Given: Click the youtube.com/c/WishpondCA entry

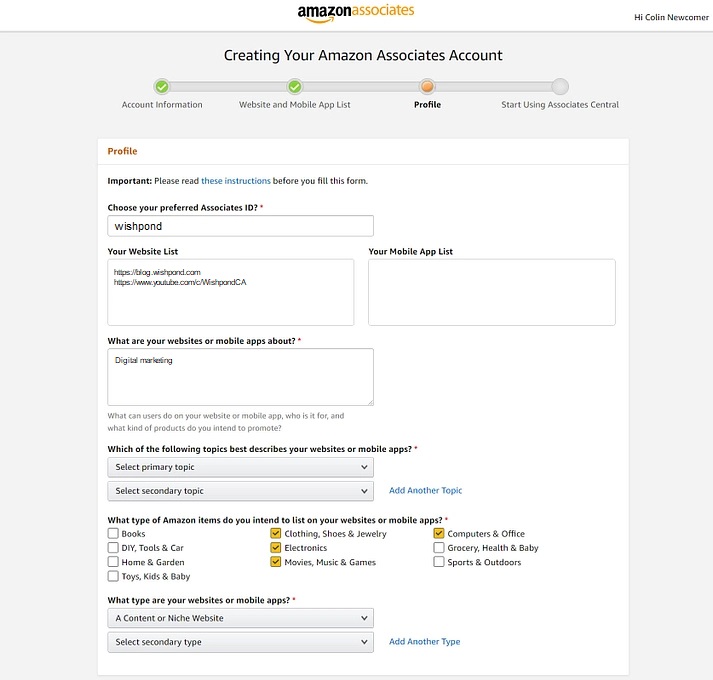Looking at the screenshot, I should 180,282.
